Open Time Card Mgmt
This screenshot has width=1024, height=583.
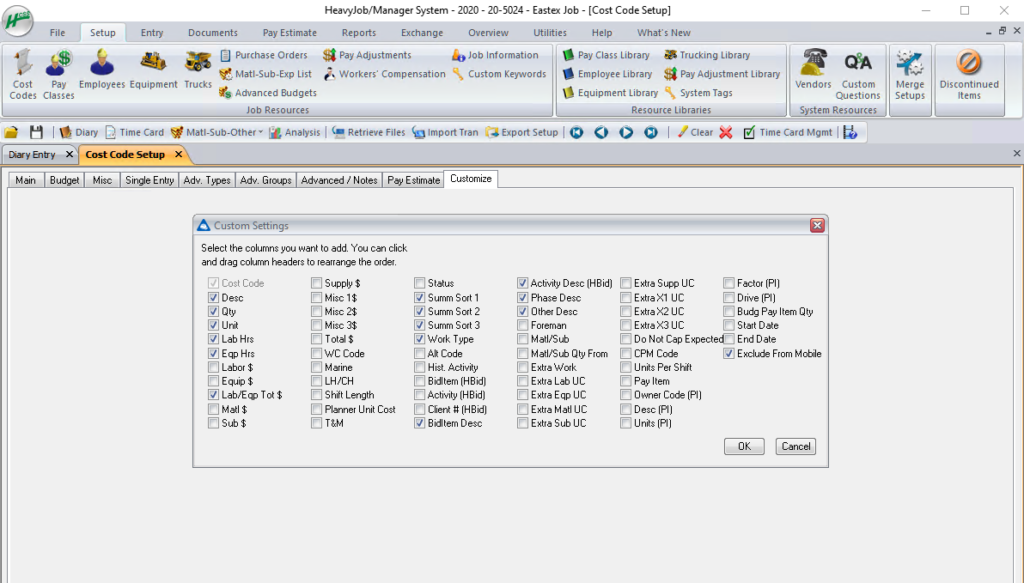coord(788,132)
